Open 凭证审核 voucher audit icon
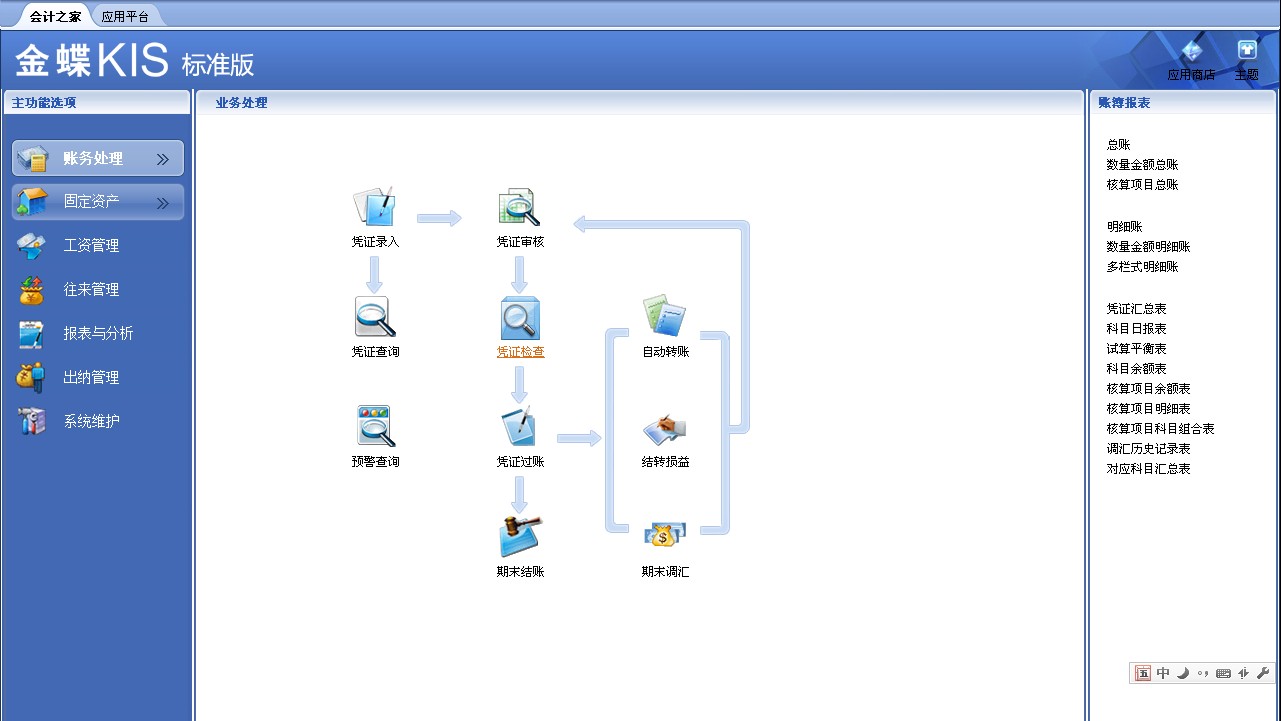The height and width of the screenshot is (721, 1281). [x=520, y=207]
